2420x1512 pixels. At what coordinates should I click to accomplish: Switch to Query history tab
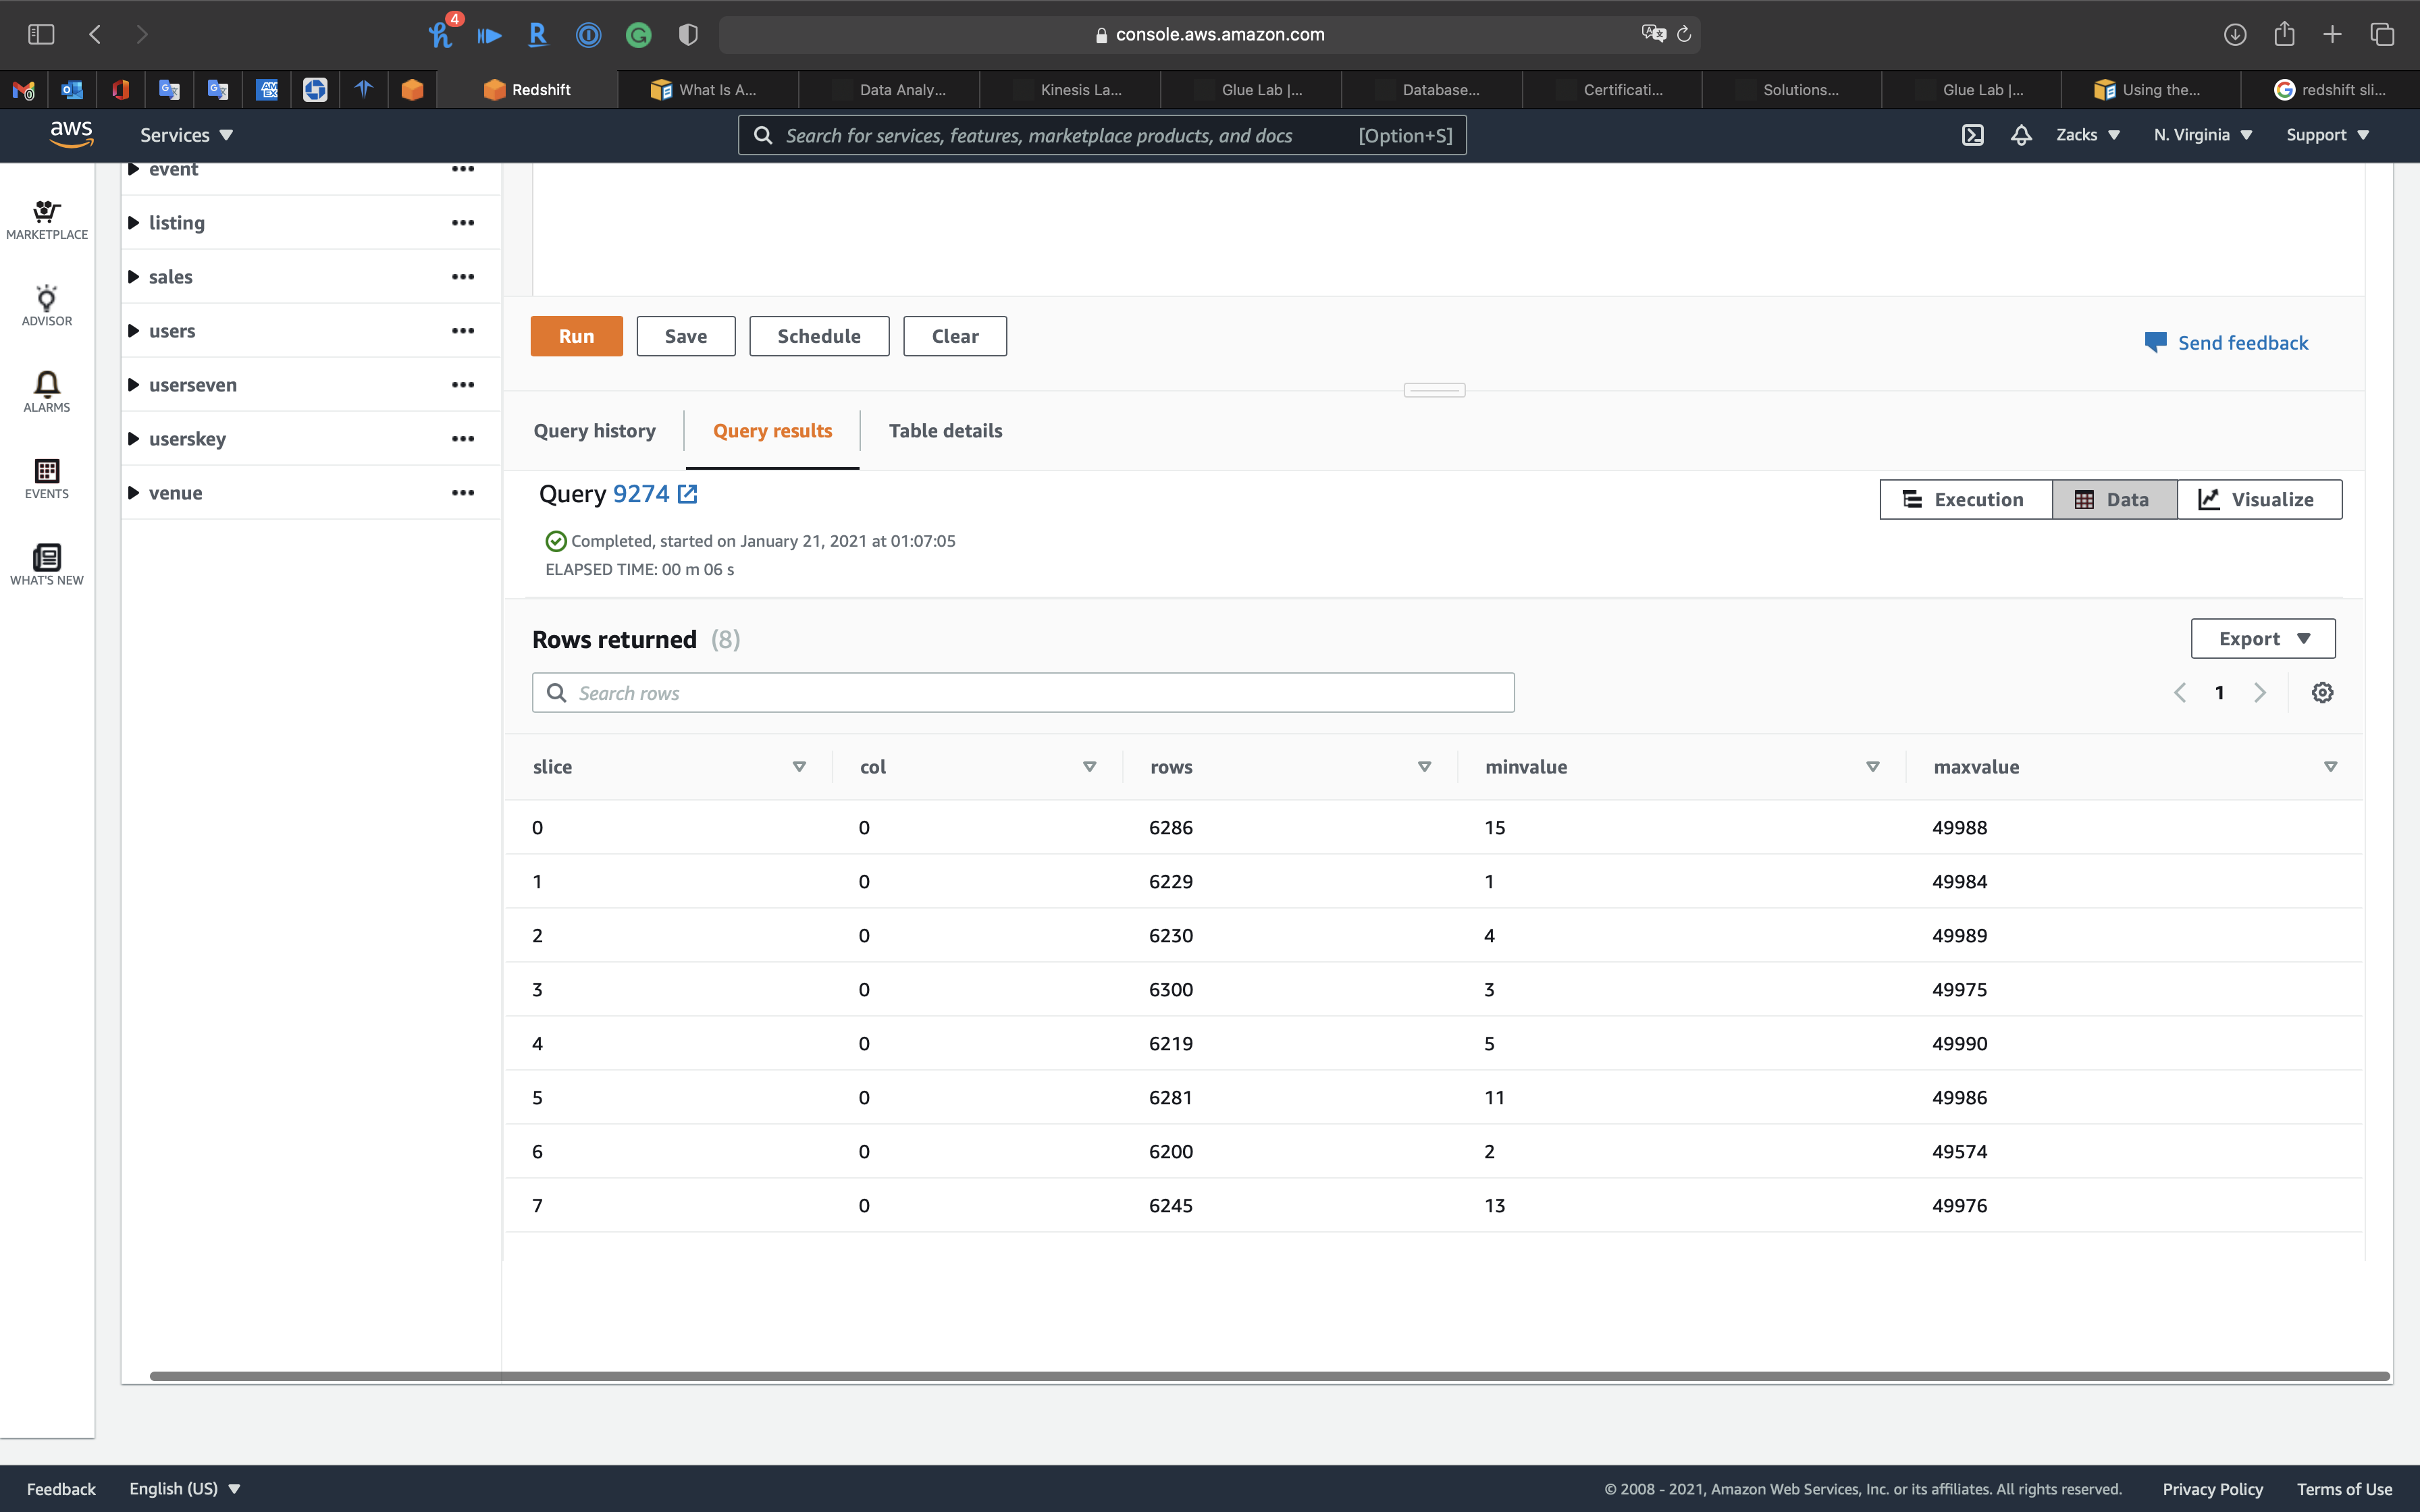(x=594, y=431)
